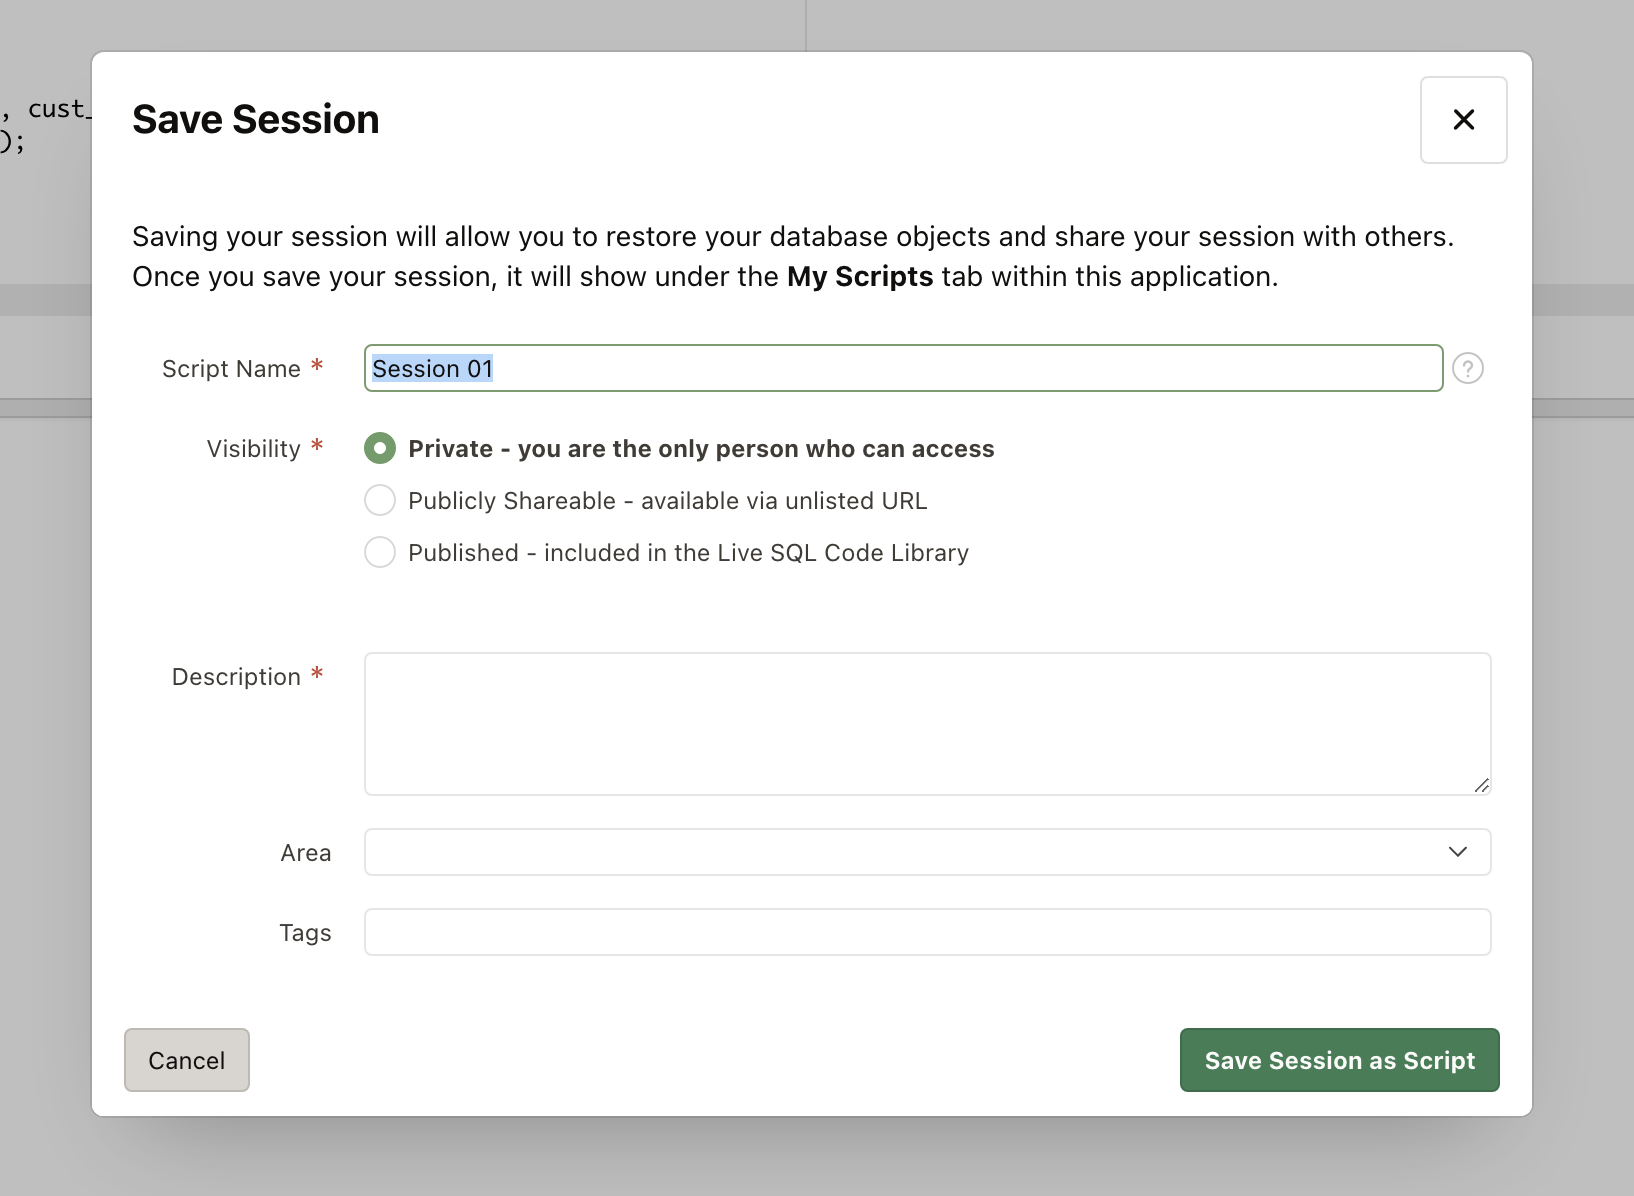Click the Published option label text

click(x=688, y=553)
